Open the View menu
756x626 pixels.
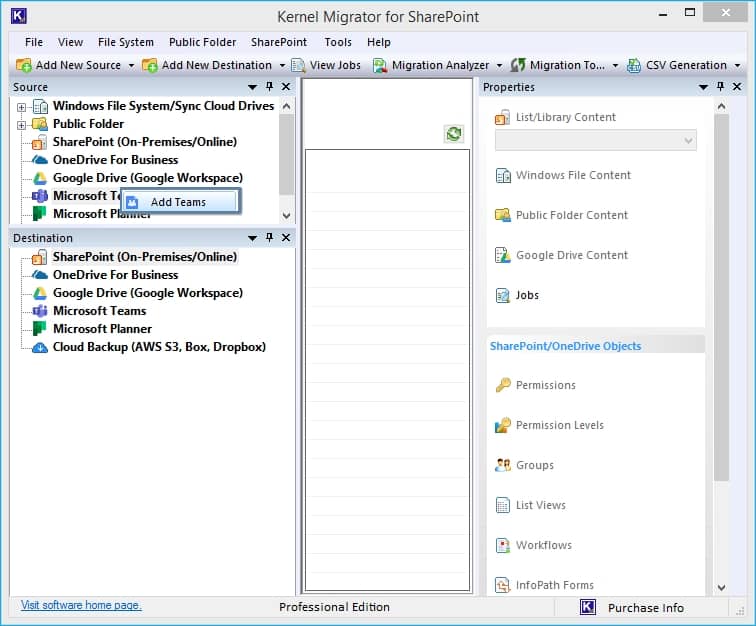tap(70, 42)
